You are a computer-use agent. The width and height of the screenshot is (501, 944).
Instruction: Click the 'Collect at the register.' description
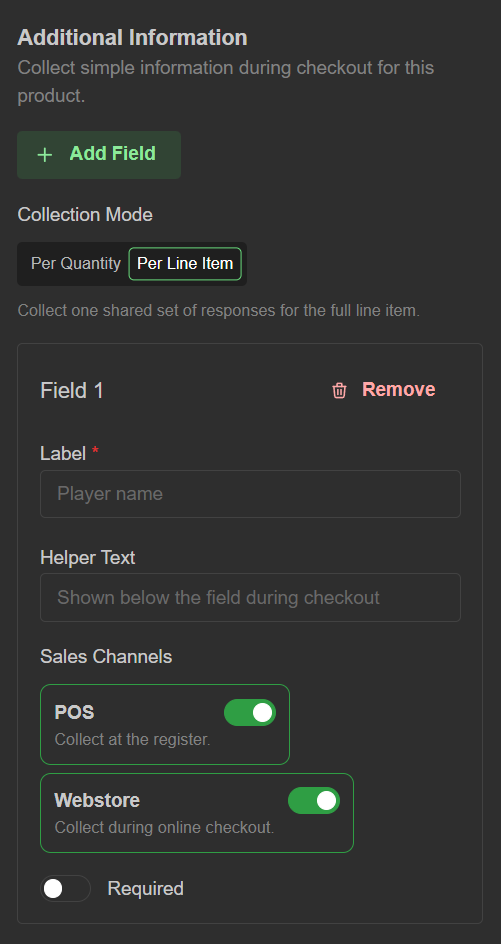[x=132, y=739]
